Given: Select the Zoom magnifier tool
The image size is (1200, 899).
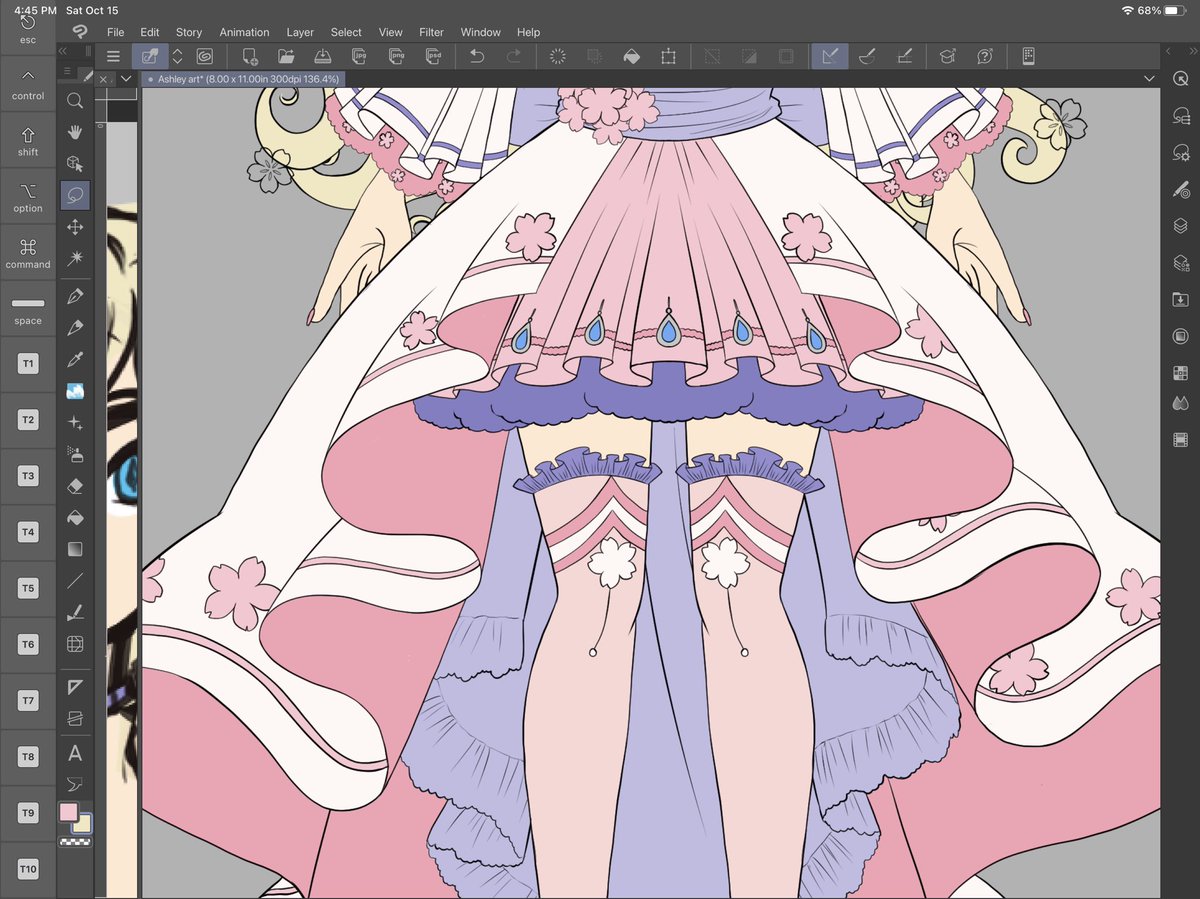Looking at the screenshot, I should click(x=75, y=100).
